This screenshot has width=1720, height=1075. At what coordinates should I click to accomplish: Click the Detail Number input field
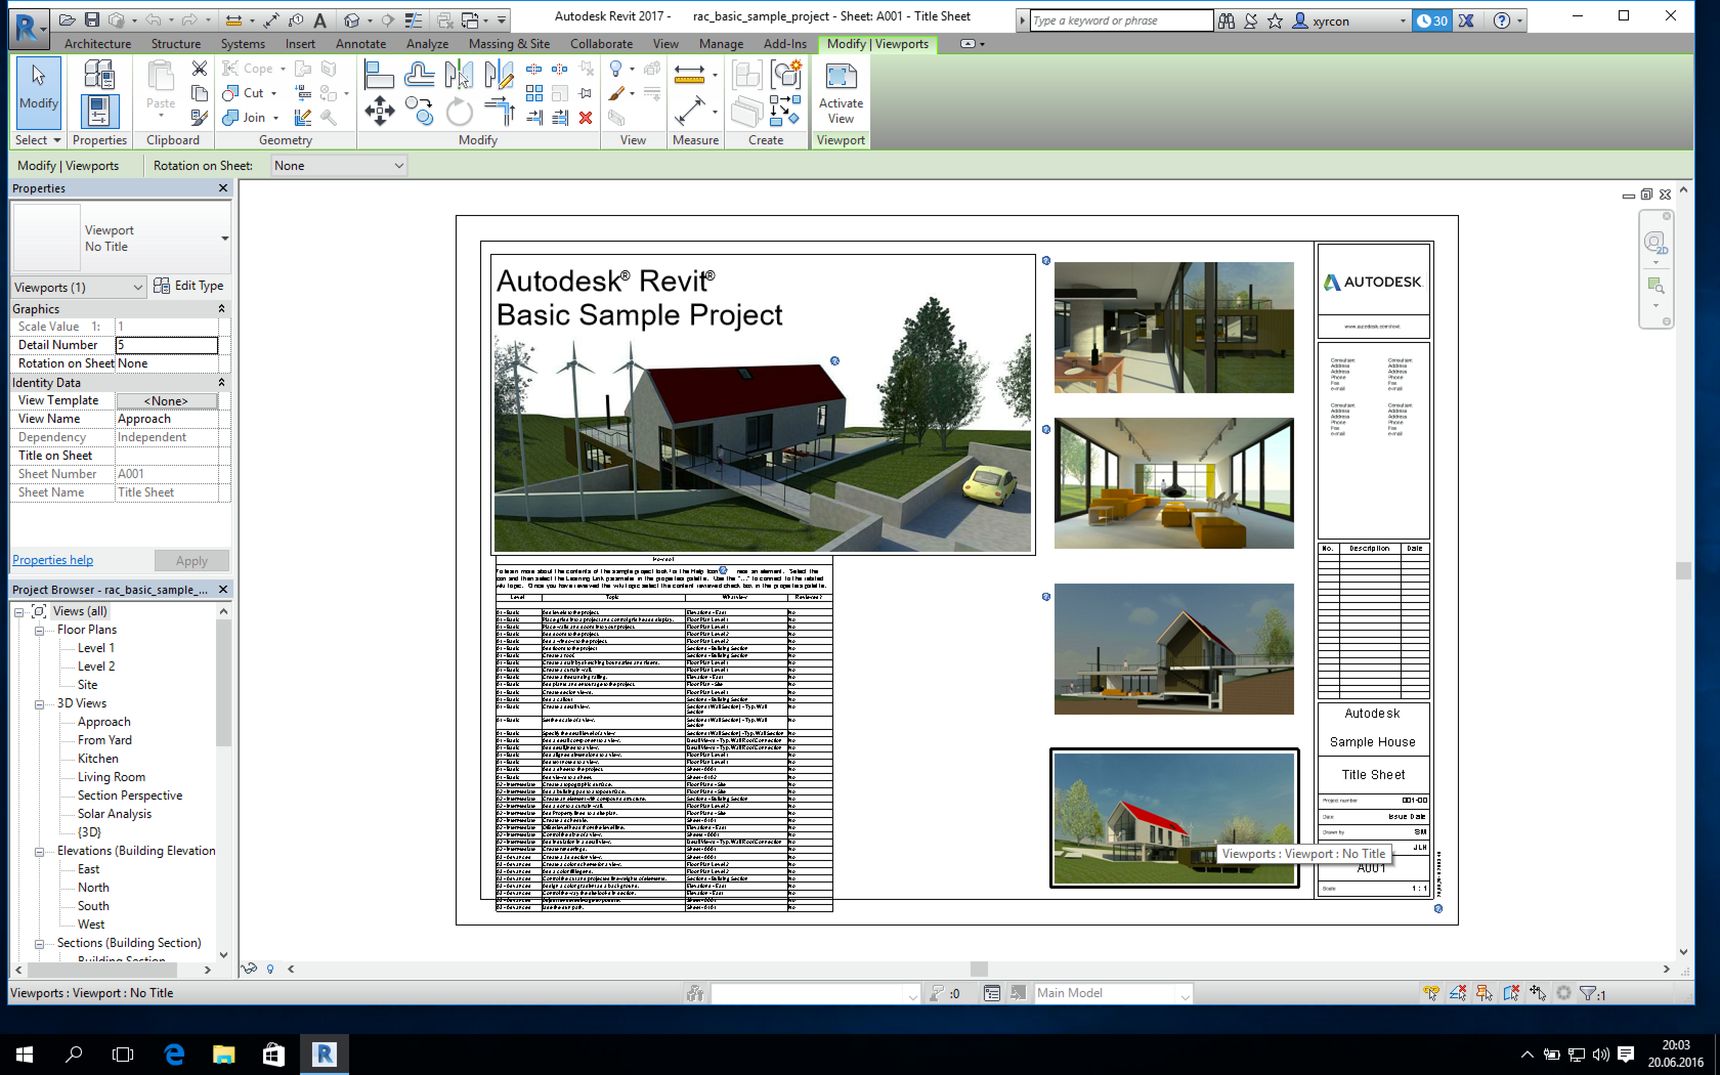click(166, 345)
